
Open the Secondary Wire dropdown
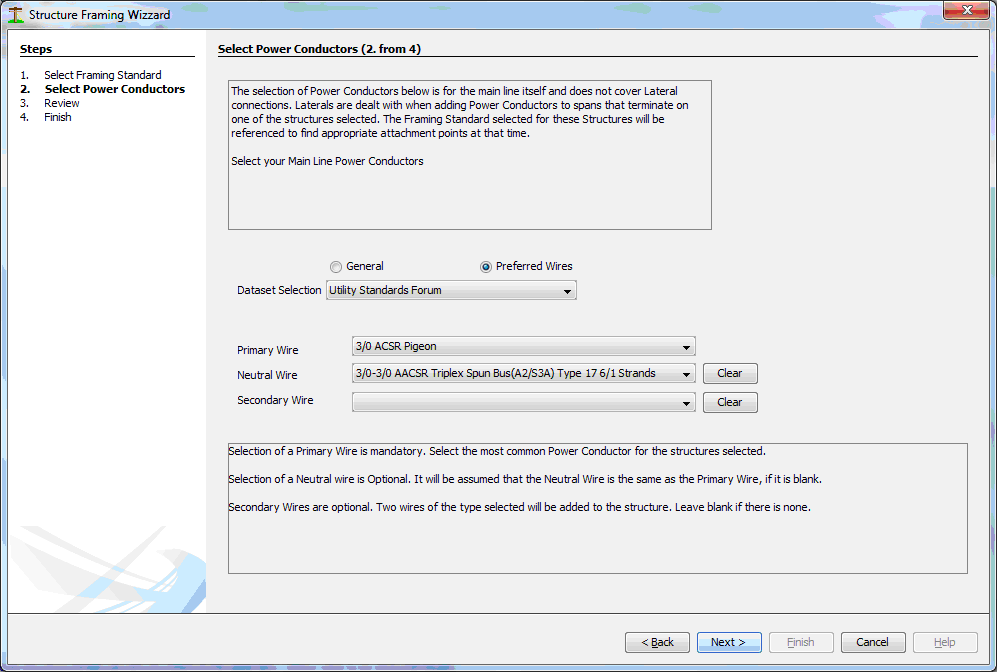click(x=523, y=402)
